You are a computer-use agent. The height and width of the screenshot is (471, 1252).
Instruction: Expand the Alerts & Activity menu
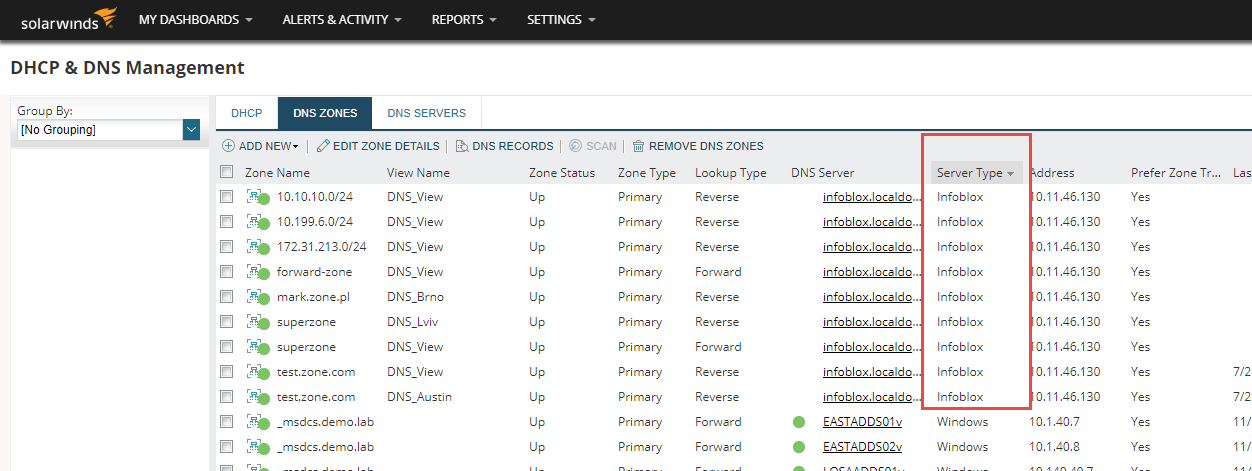(x=342, y=20)
